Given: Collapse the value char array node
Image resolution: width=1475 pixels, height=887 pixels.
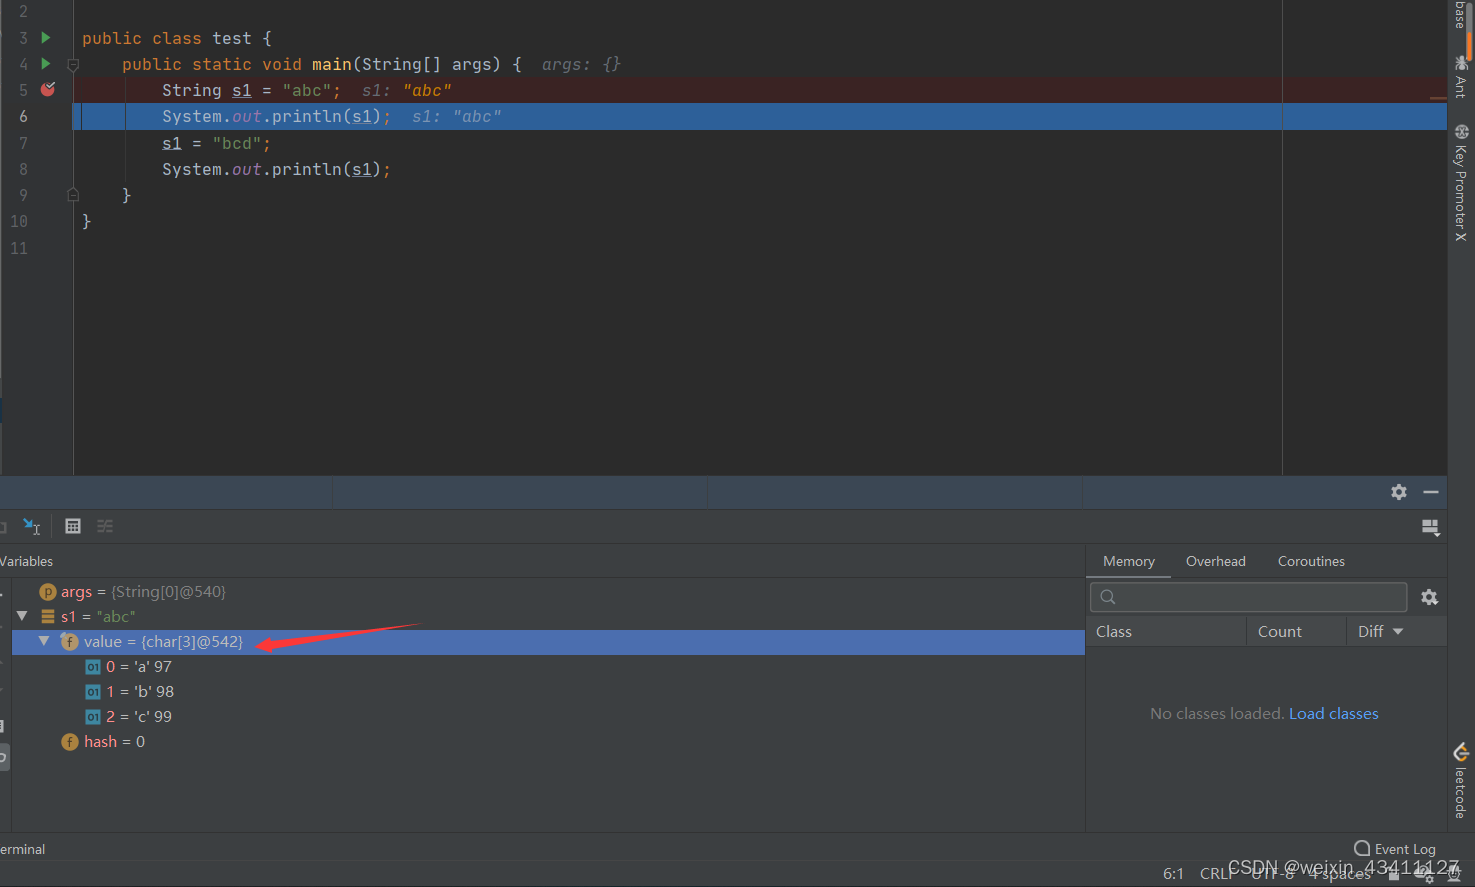Looking at the screenshot, I should click(x=44, y=641).
